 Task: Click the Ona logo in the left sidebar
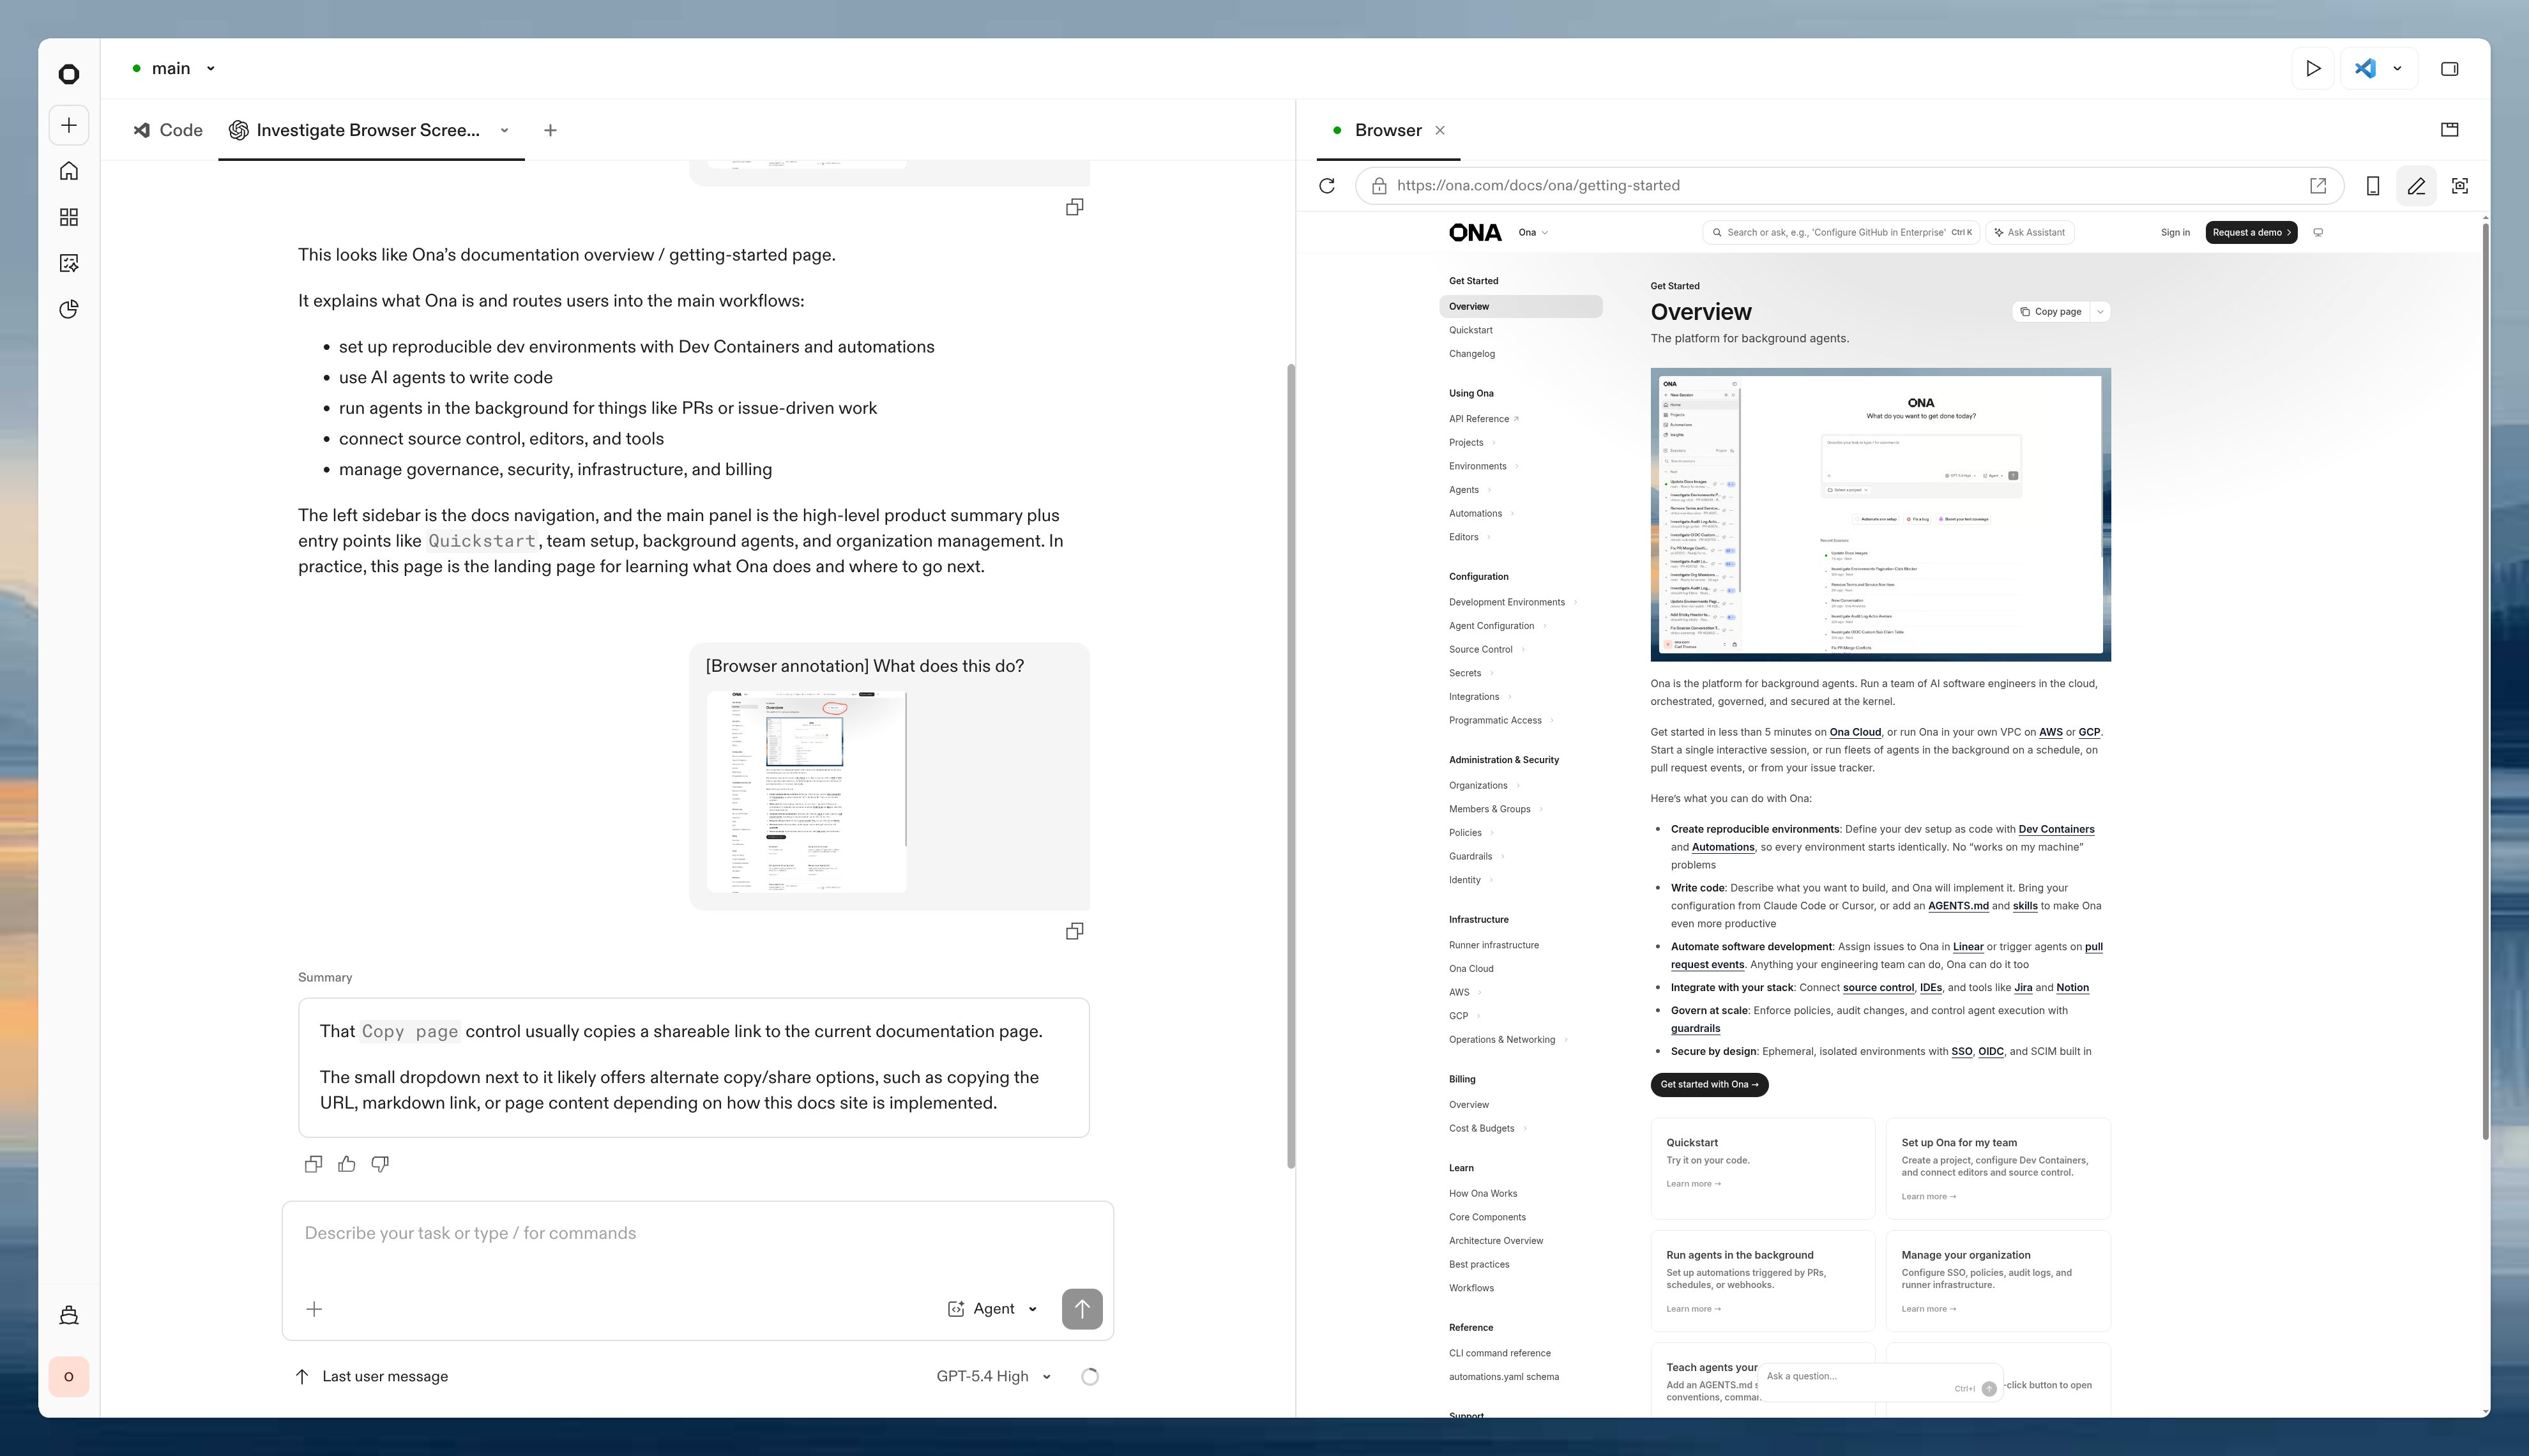pos(69,74)
